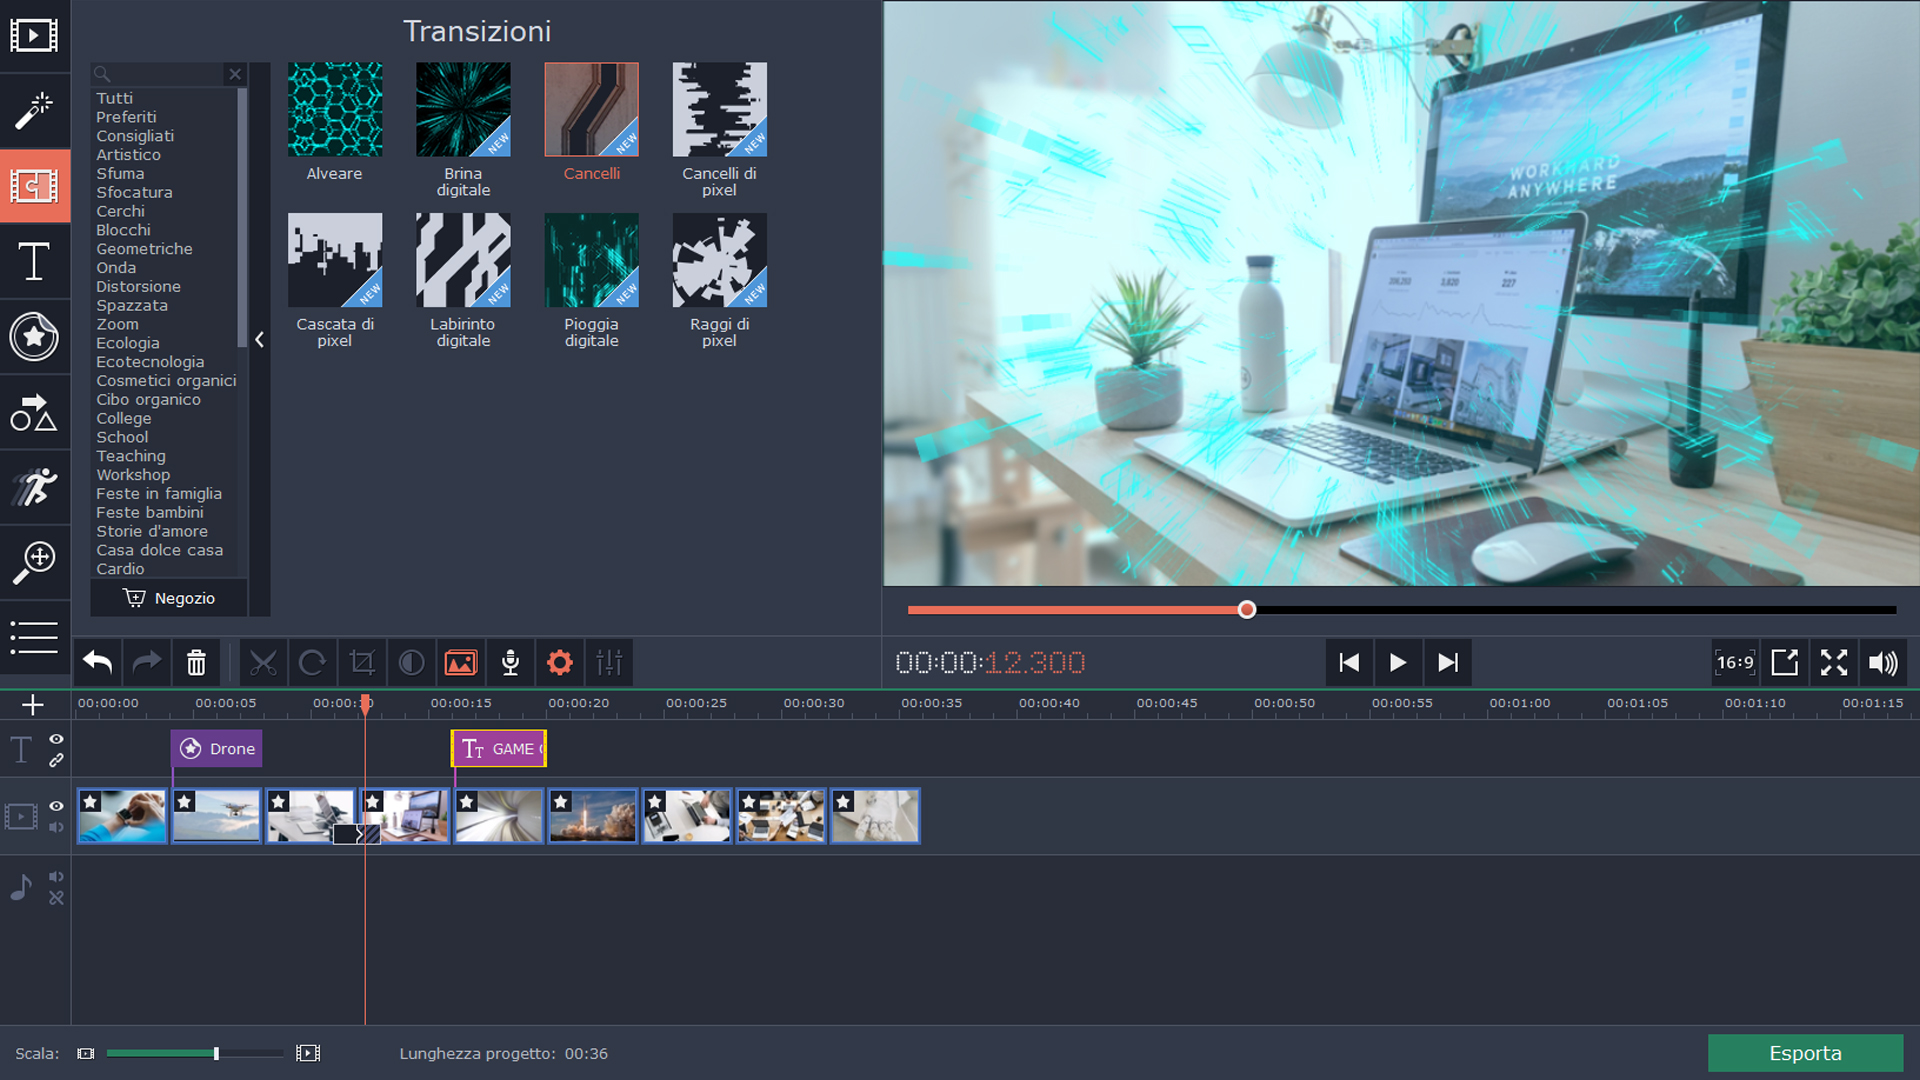Open the Negozio store button
The image size is (1920, 1080).
pyautogui.click(x=169, y=598)
